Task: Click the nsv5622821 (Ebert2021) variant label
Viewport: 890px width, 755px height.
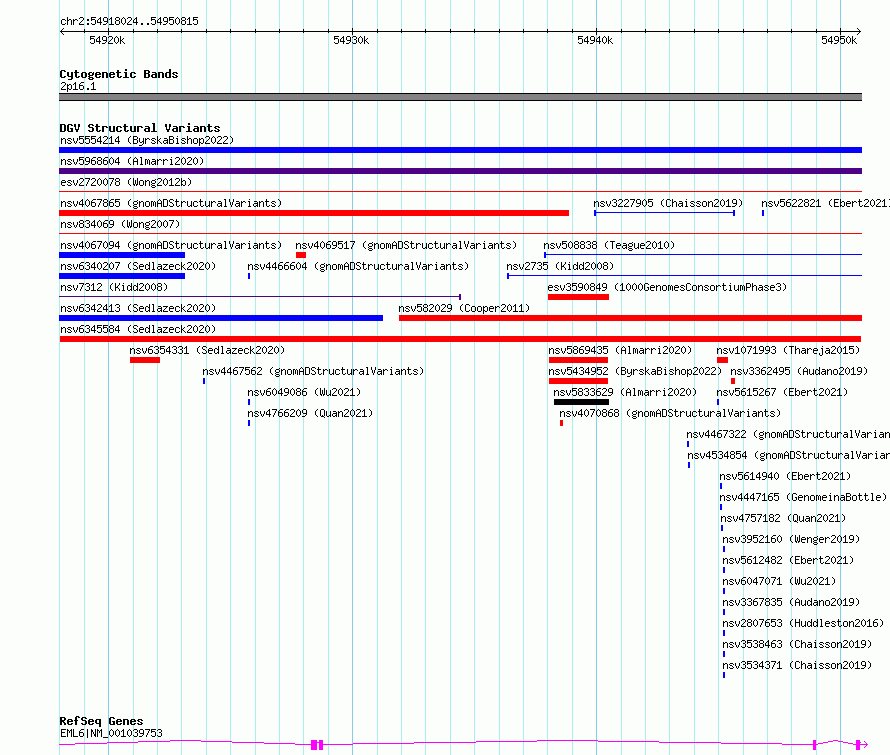Action: (825, 203)
